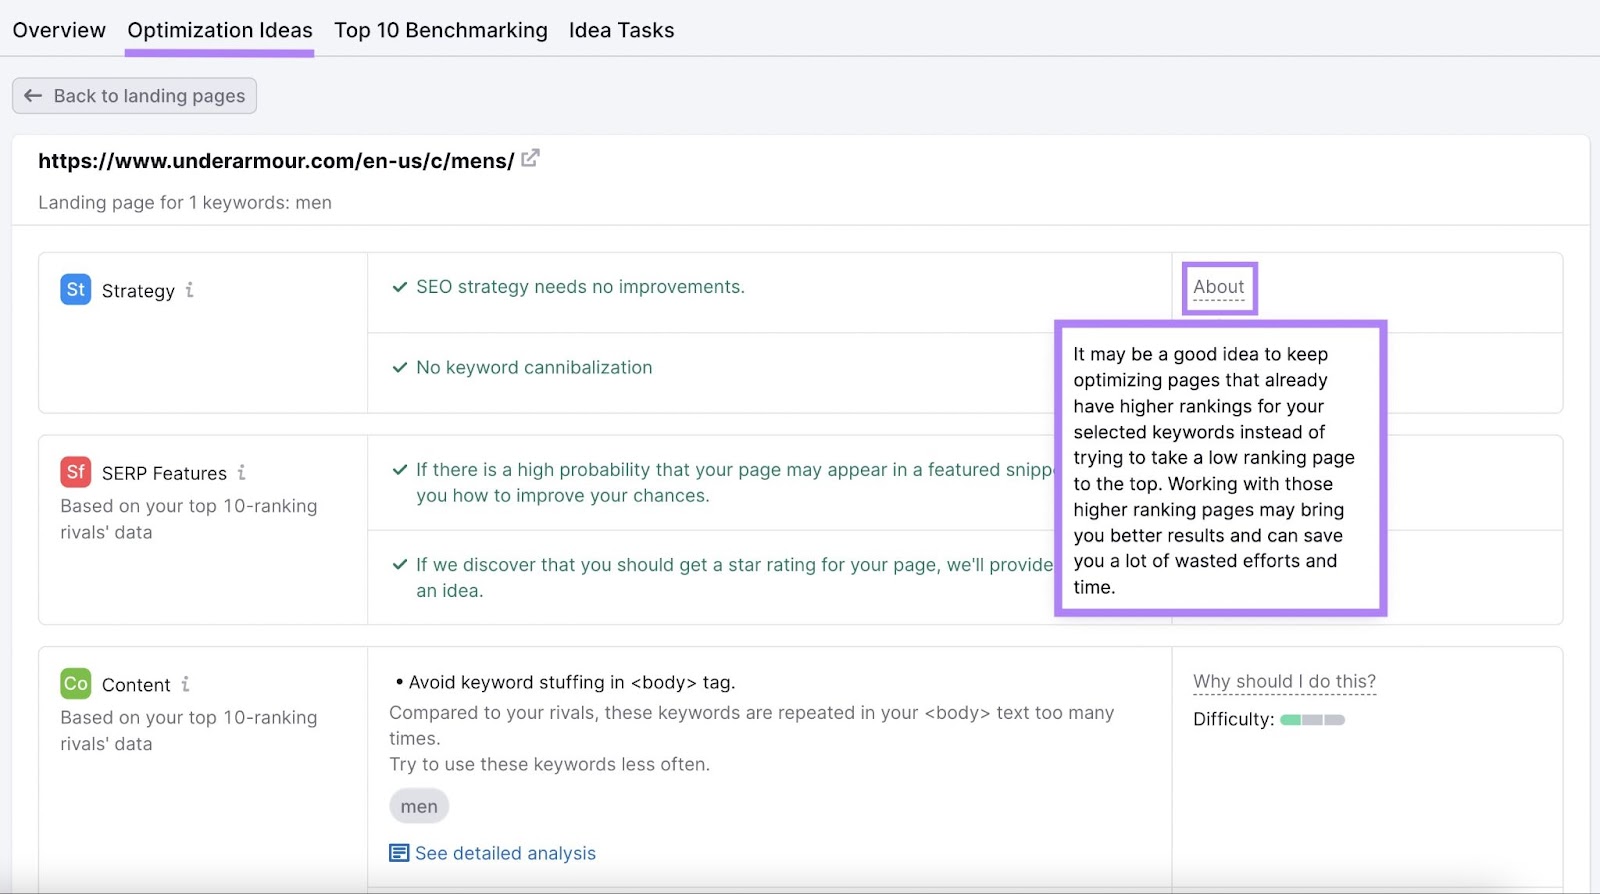Click the blue St Strategy icon
This screenshot has height=894, width=1600.
click(x=76, y=290)
